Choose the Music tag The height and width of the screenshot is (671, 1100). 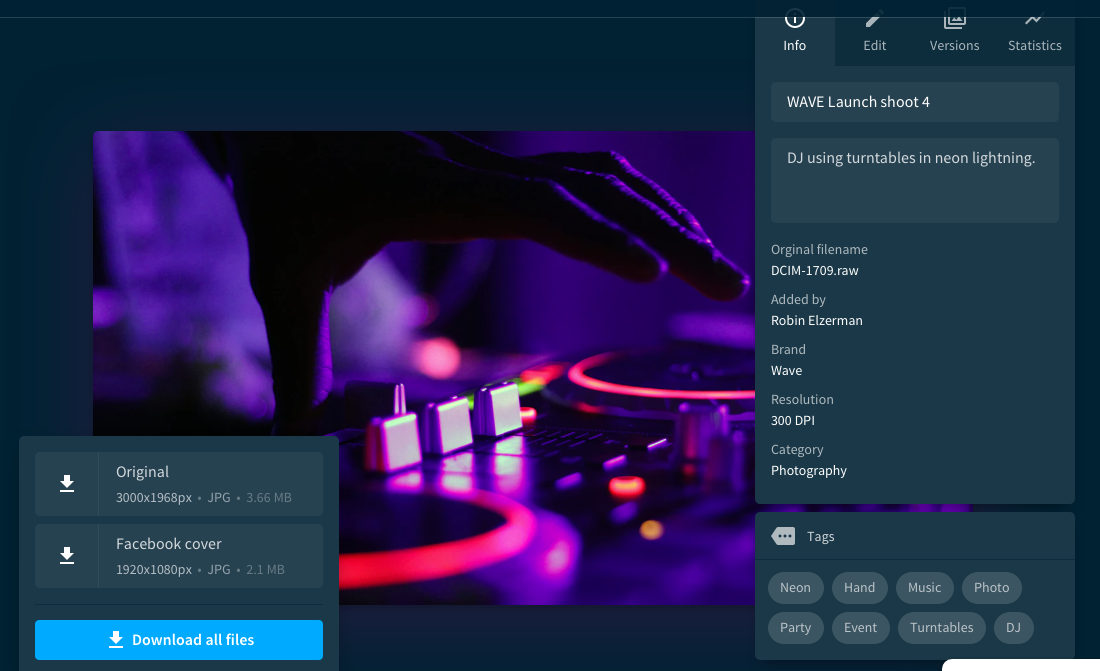coord(924,588)
